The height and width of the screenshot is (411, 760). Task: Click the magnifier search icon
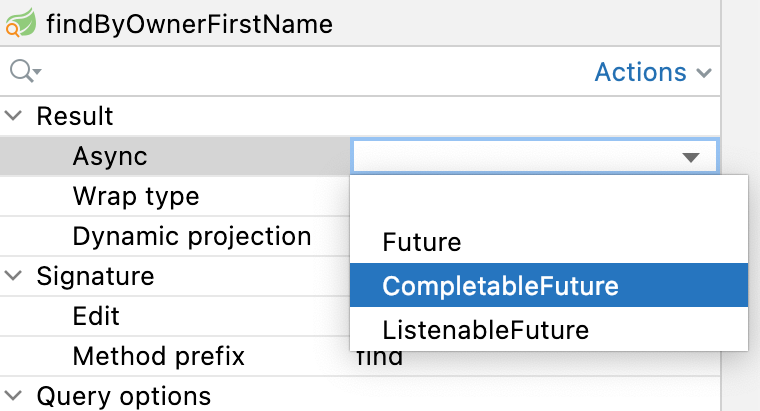[21, 72]
